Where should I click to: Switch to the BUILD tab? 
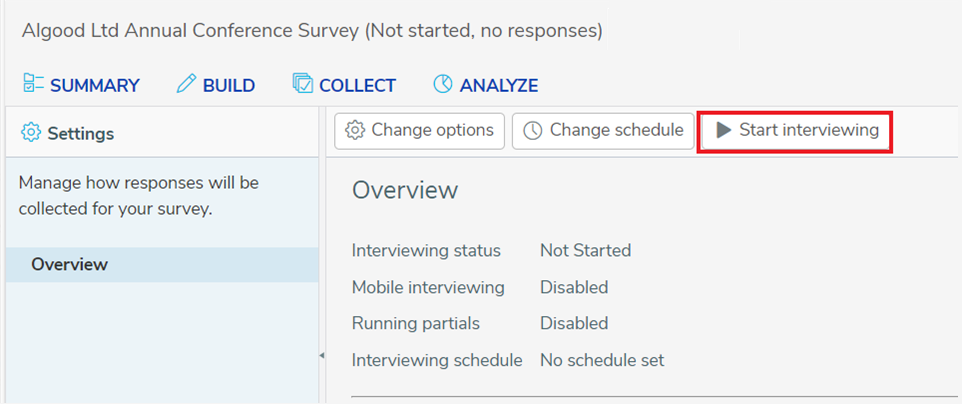pos(216,85)
